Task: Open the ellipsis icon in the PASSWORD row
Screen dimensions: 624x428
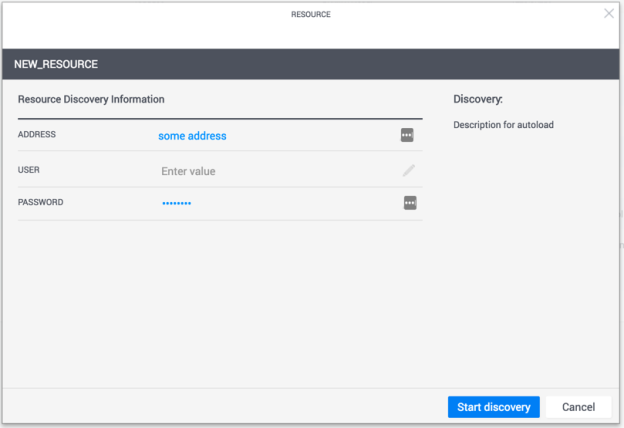Action: coord(409,203)
